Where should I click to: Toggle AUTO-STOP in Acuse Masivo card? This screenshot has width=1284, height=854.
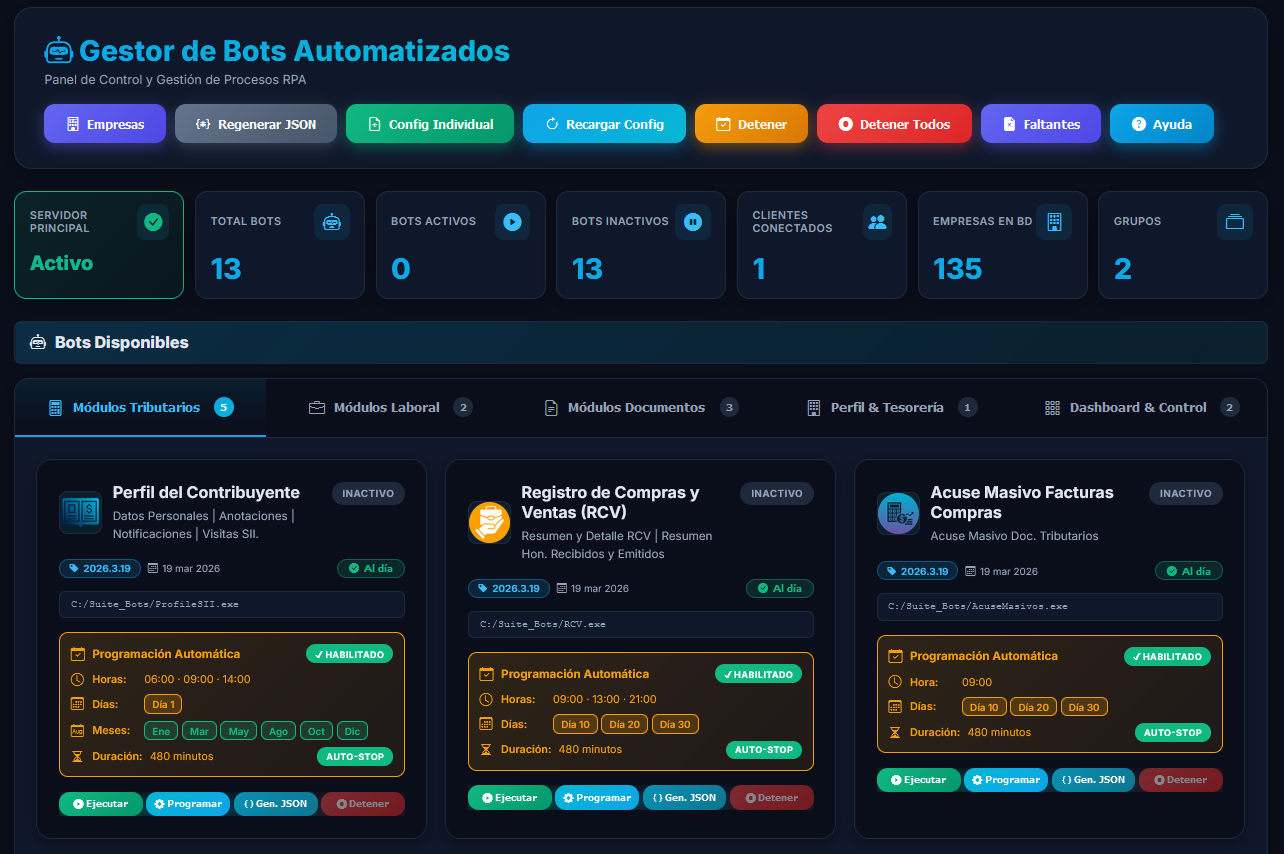(x=1173, y=732)
